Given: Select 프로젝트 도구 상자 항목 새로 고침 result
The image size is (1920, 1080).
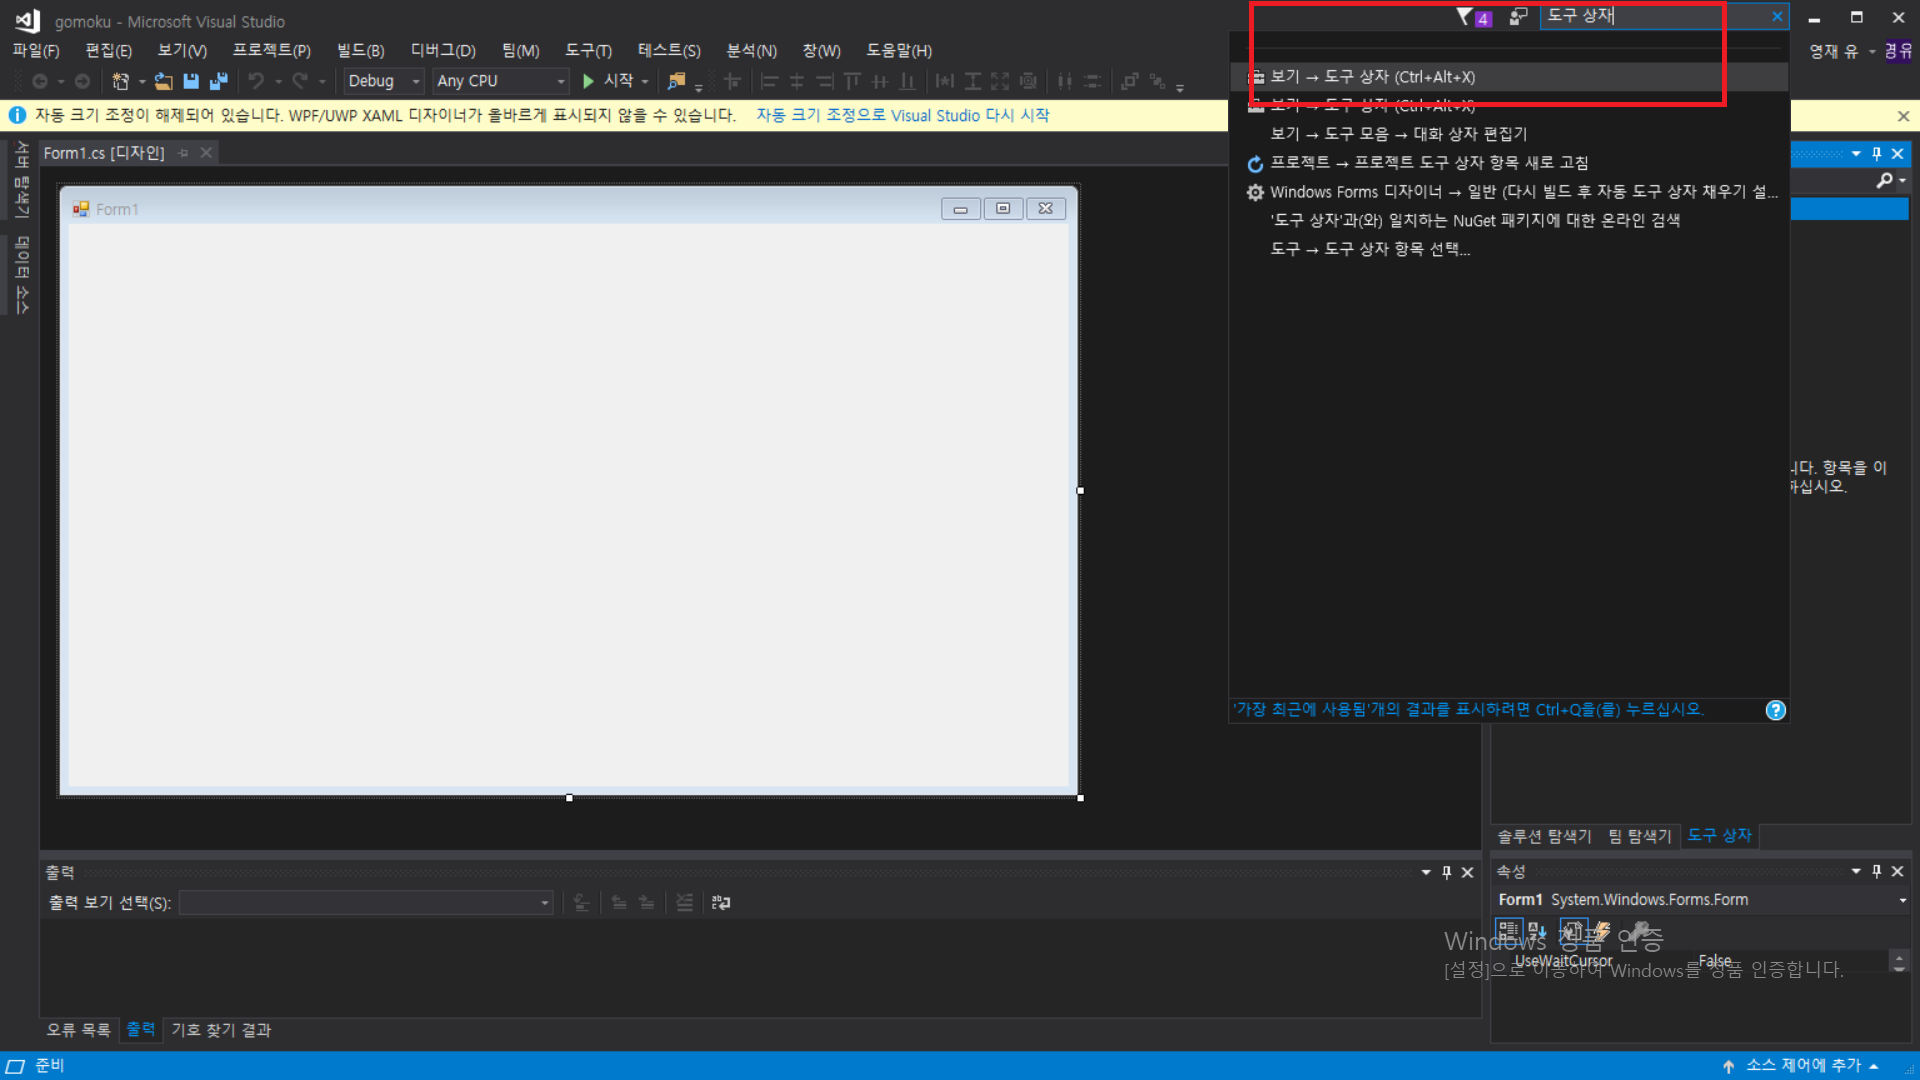Looking at the screenshot, I should (1429, 163).
